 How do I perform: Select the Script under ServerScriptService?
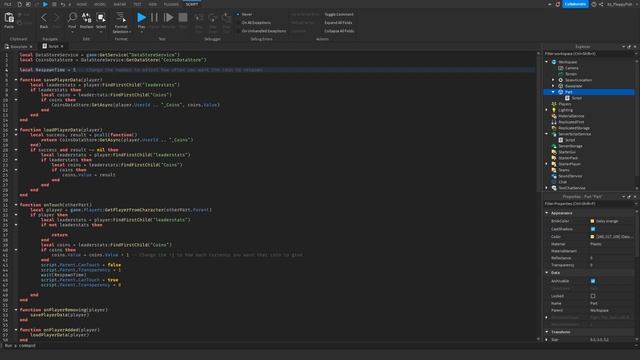570,140
